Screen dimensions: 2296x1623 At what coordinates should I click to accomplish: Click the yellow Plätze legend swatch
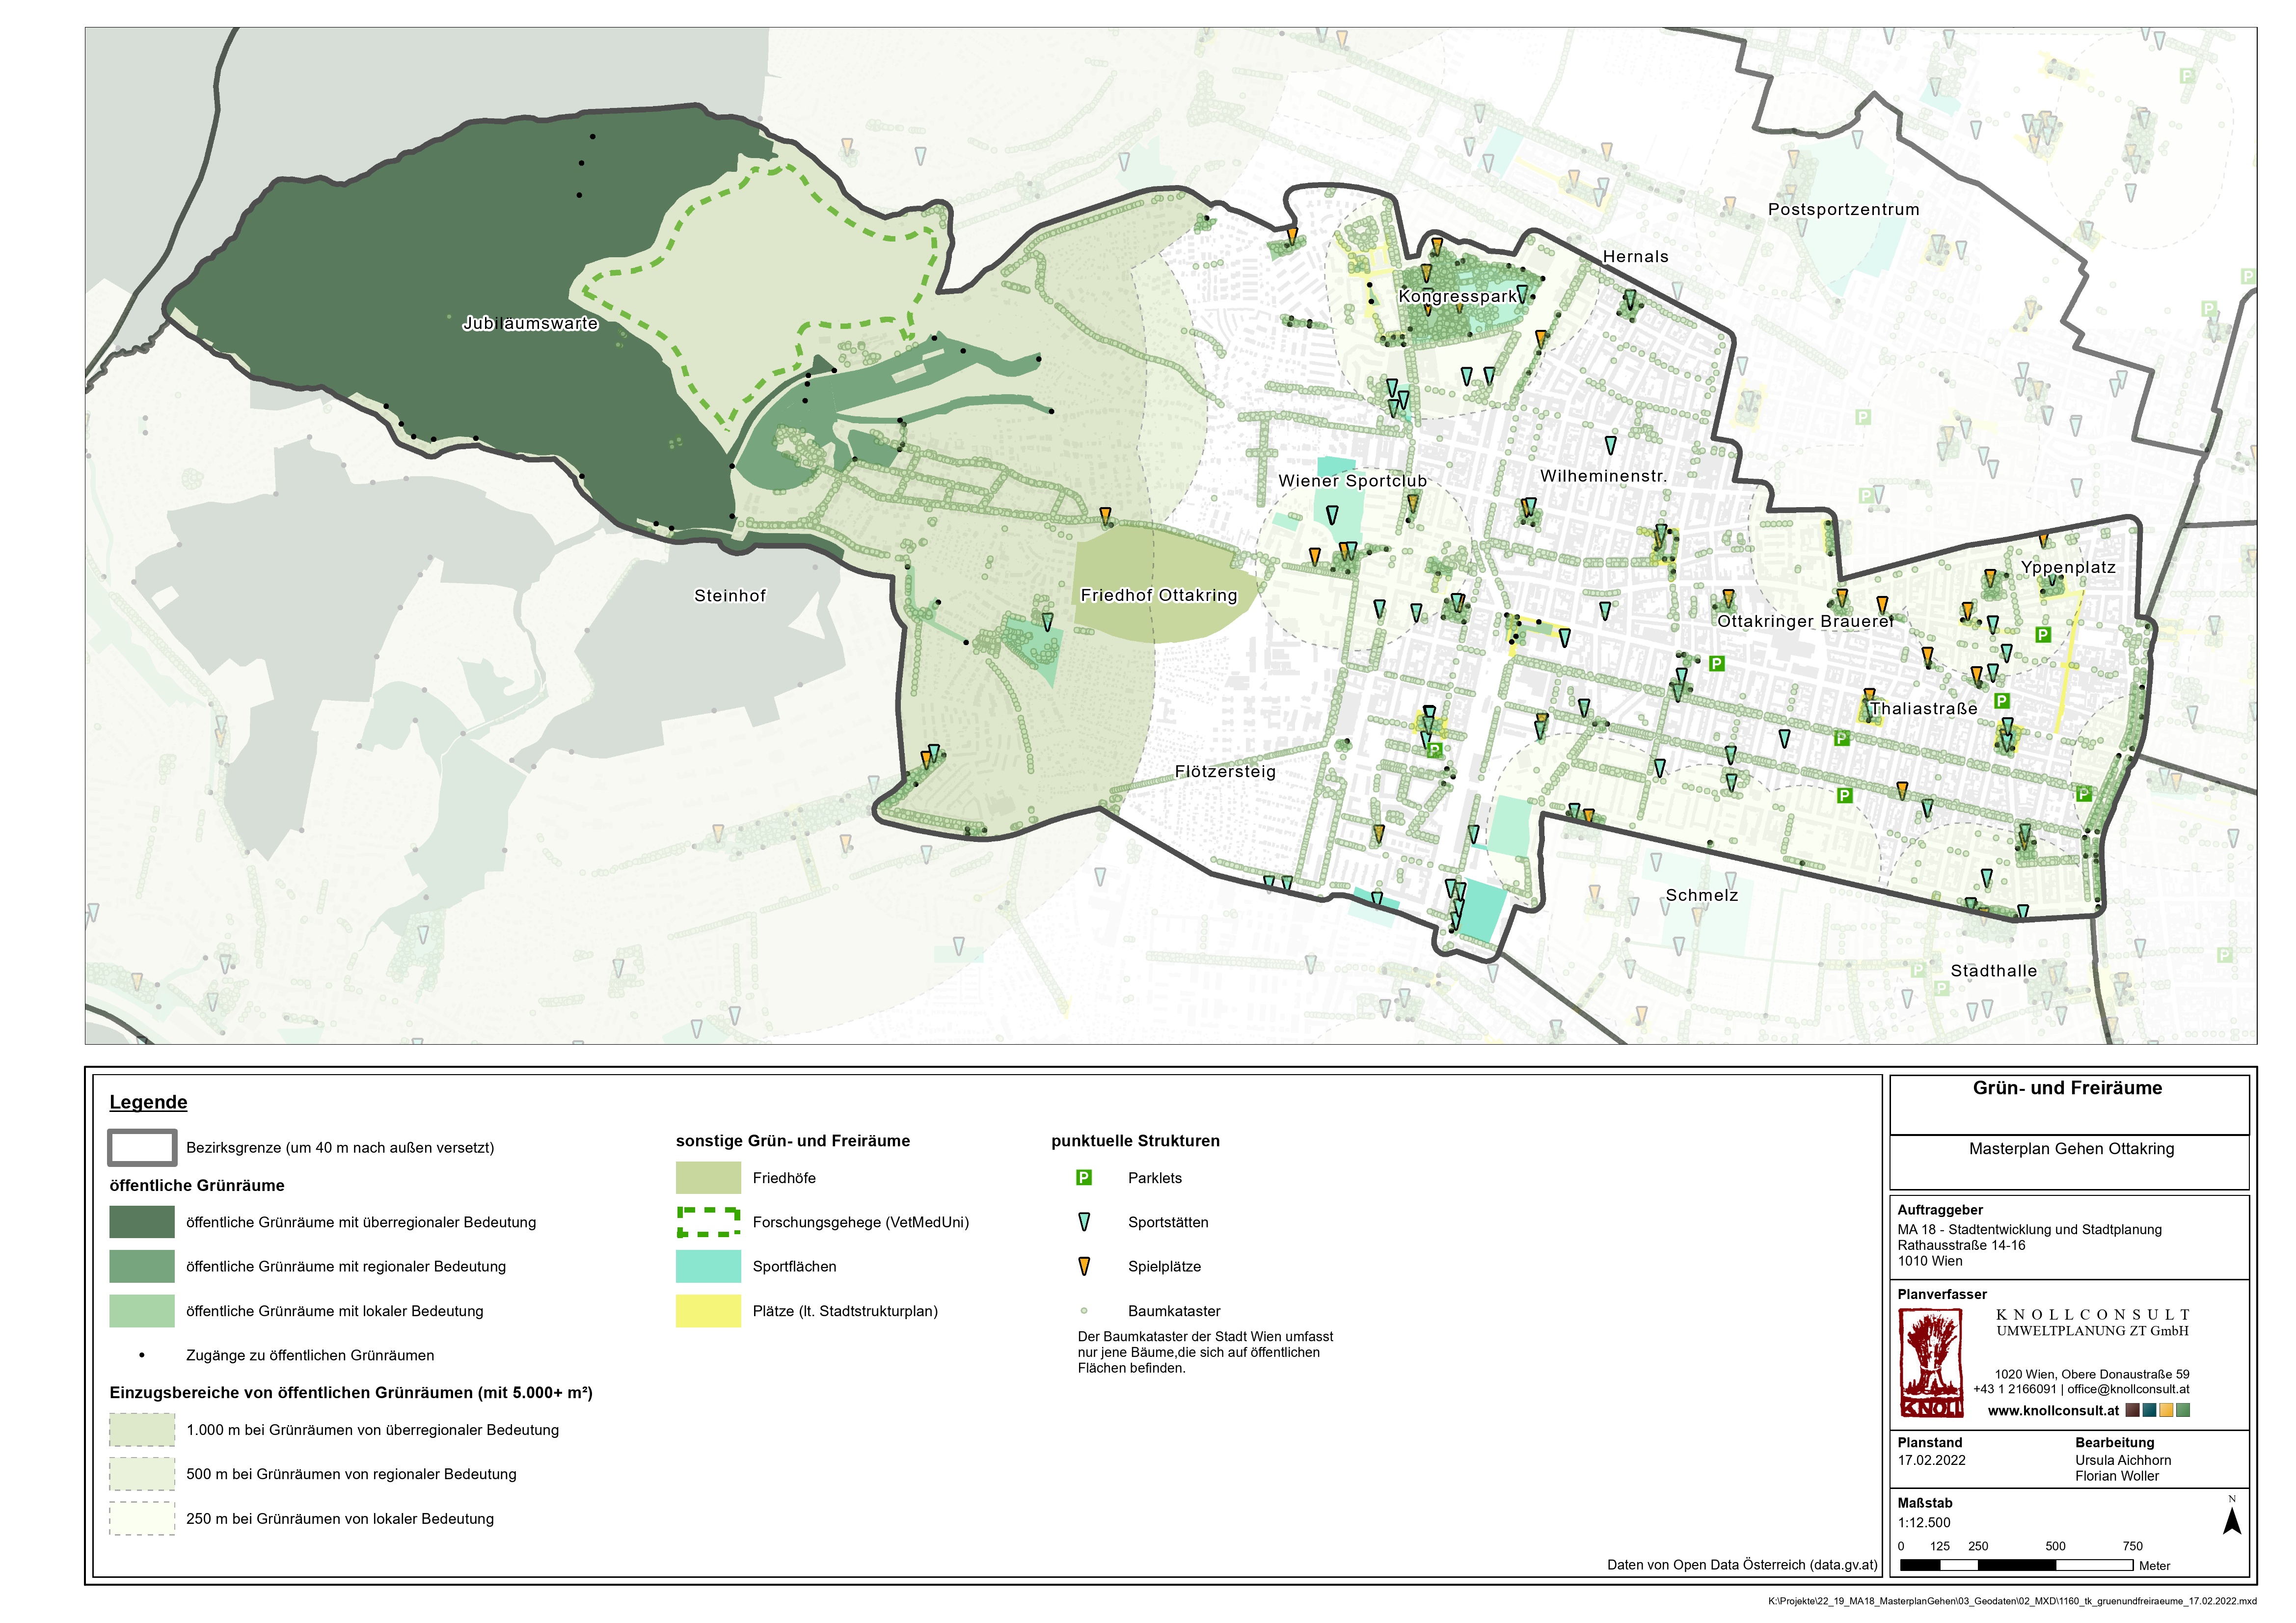coord(708,1311)
